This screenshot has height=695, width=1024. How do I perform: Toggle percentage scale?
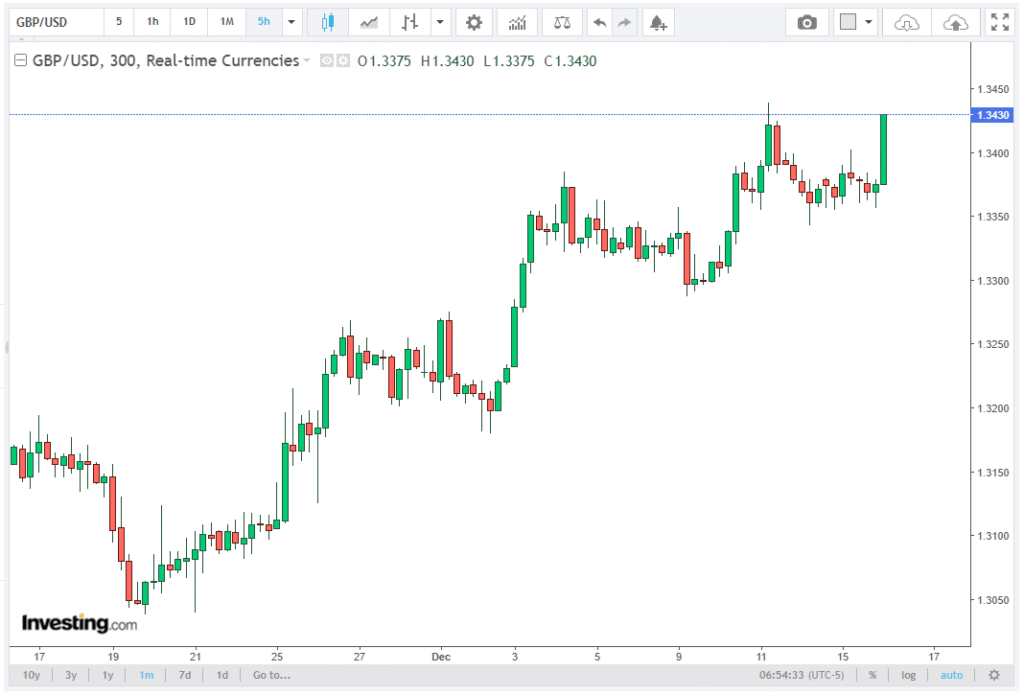pos(872,675)
